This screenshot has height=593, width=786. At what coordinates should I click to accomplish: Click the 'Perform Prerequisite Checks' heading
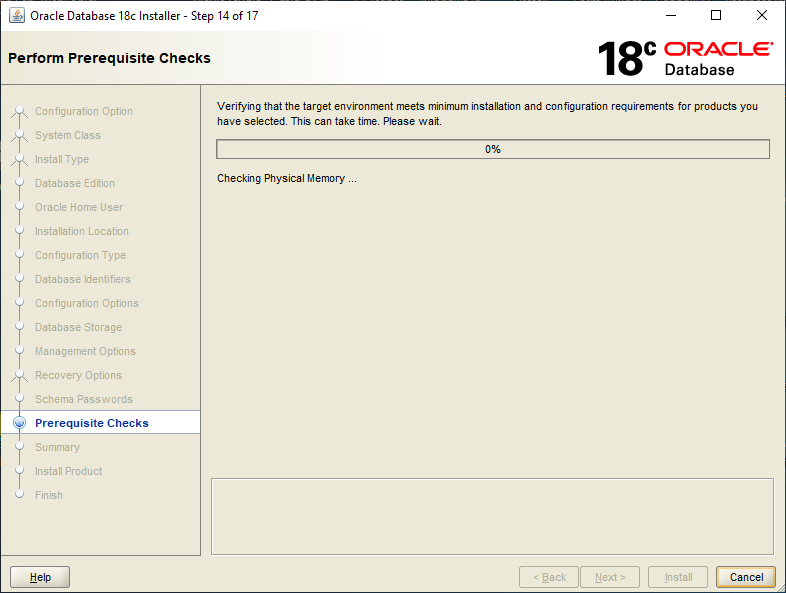[109, 58]
